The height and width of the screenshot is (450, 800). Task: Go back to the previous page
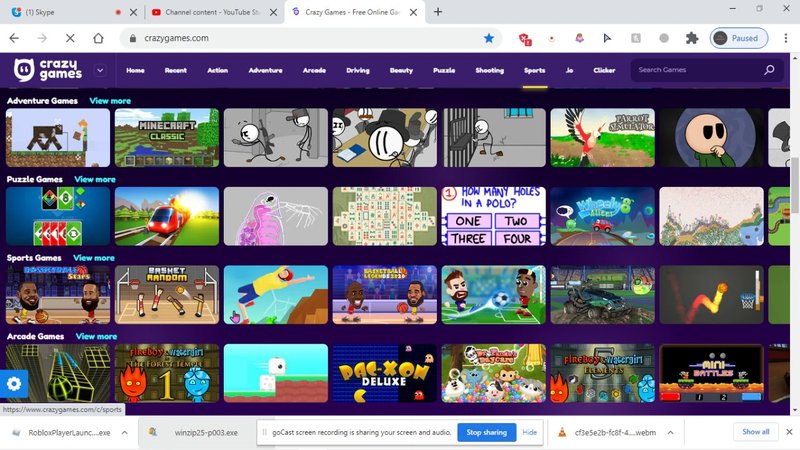coord(14,38)
